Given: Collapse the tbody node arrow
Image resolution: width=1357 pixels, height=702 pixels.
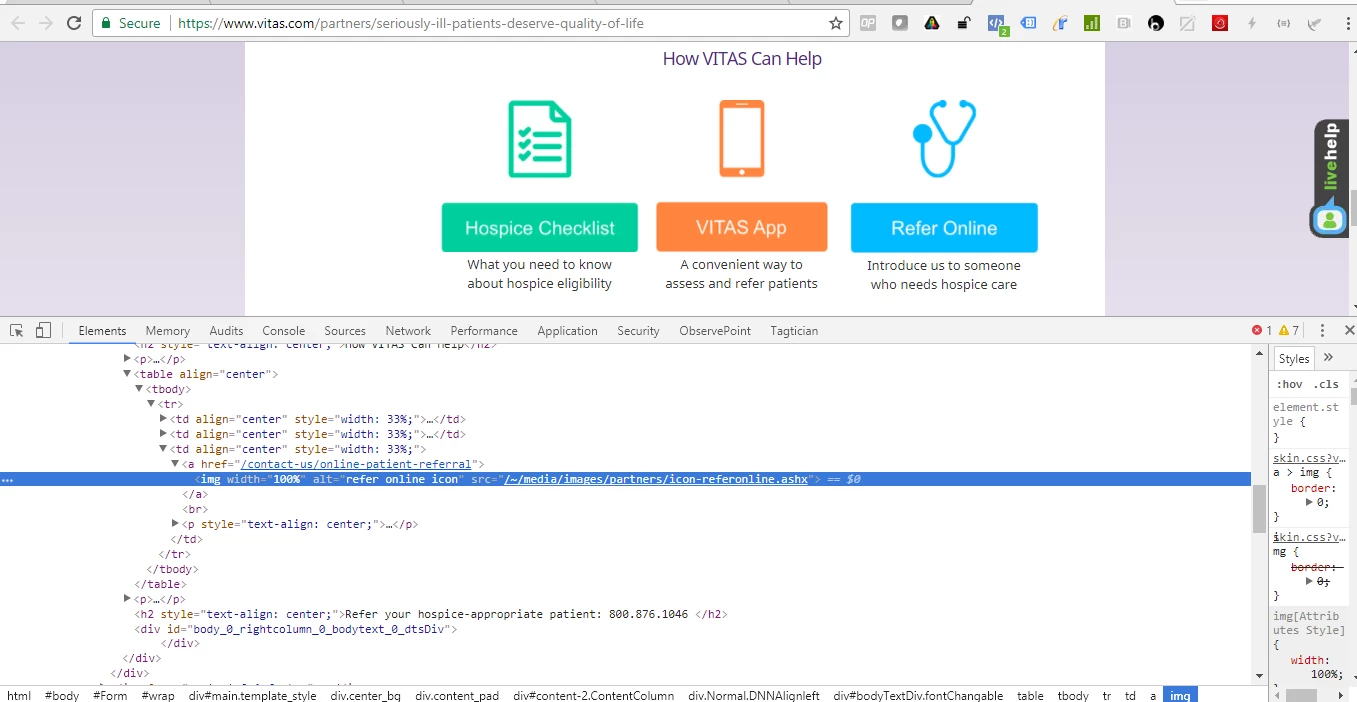Looking at the screenshot, I should click(139, 389).
